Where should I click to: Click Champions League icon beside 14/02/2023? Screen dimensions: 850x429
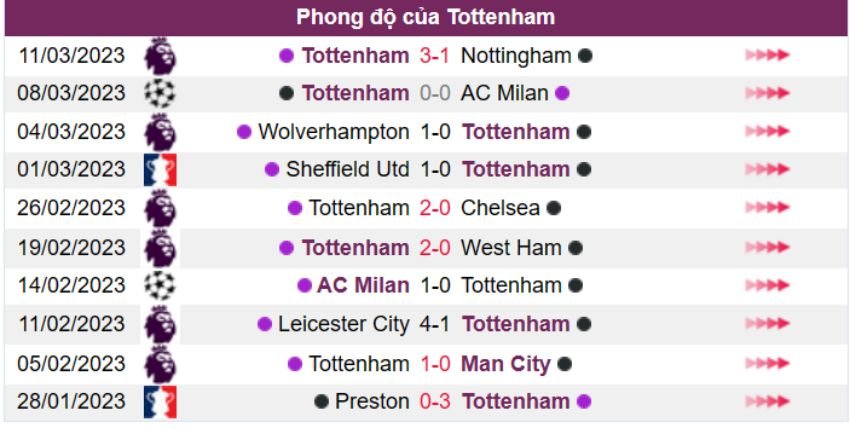point(160,286)
